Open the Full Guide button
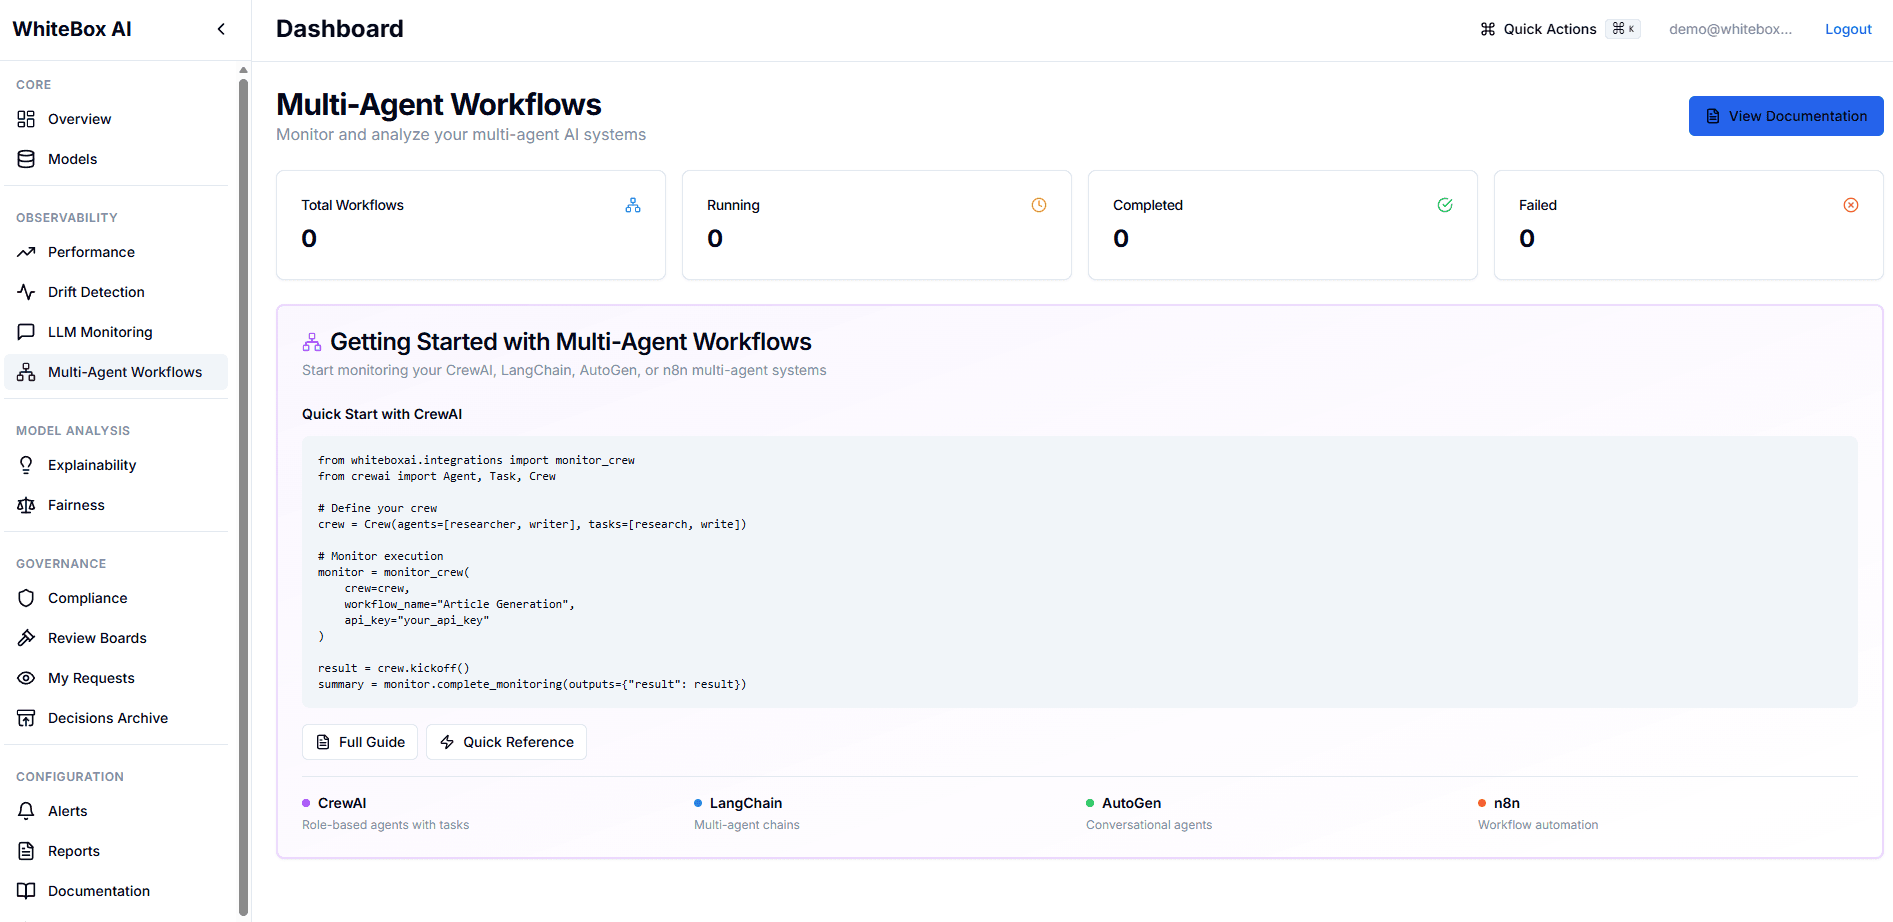 [x=360, y=742]
